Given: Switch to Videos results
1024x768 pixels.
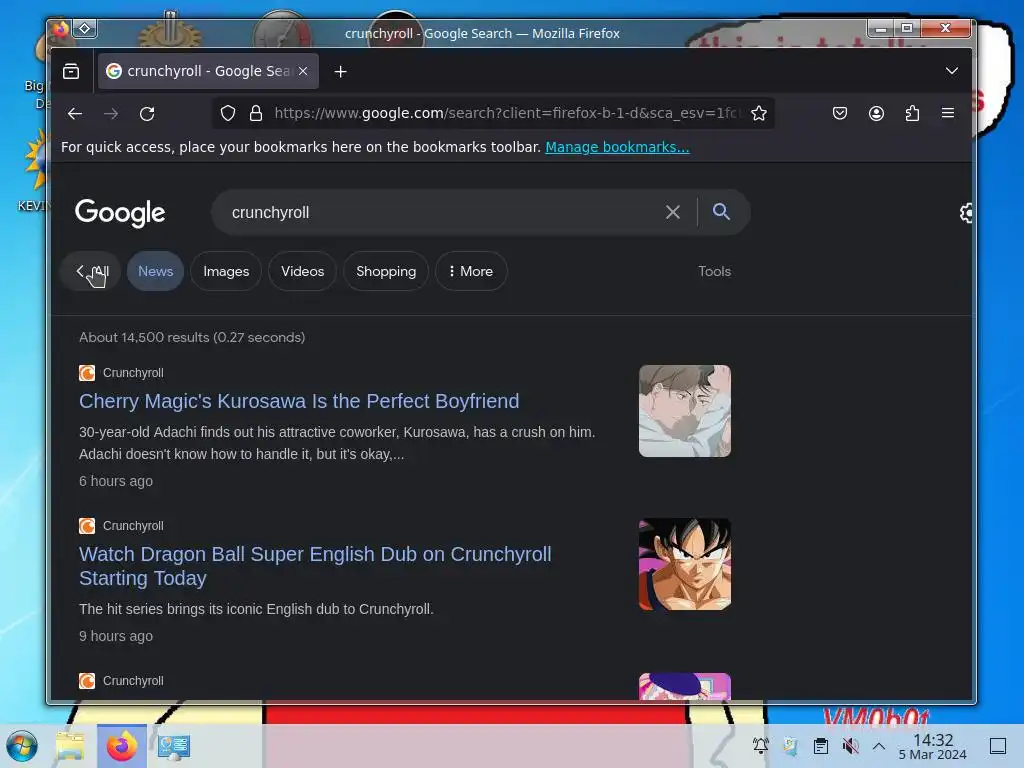Looking at the screenshot, I should click(x=302, y=271).
